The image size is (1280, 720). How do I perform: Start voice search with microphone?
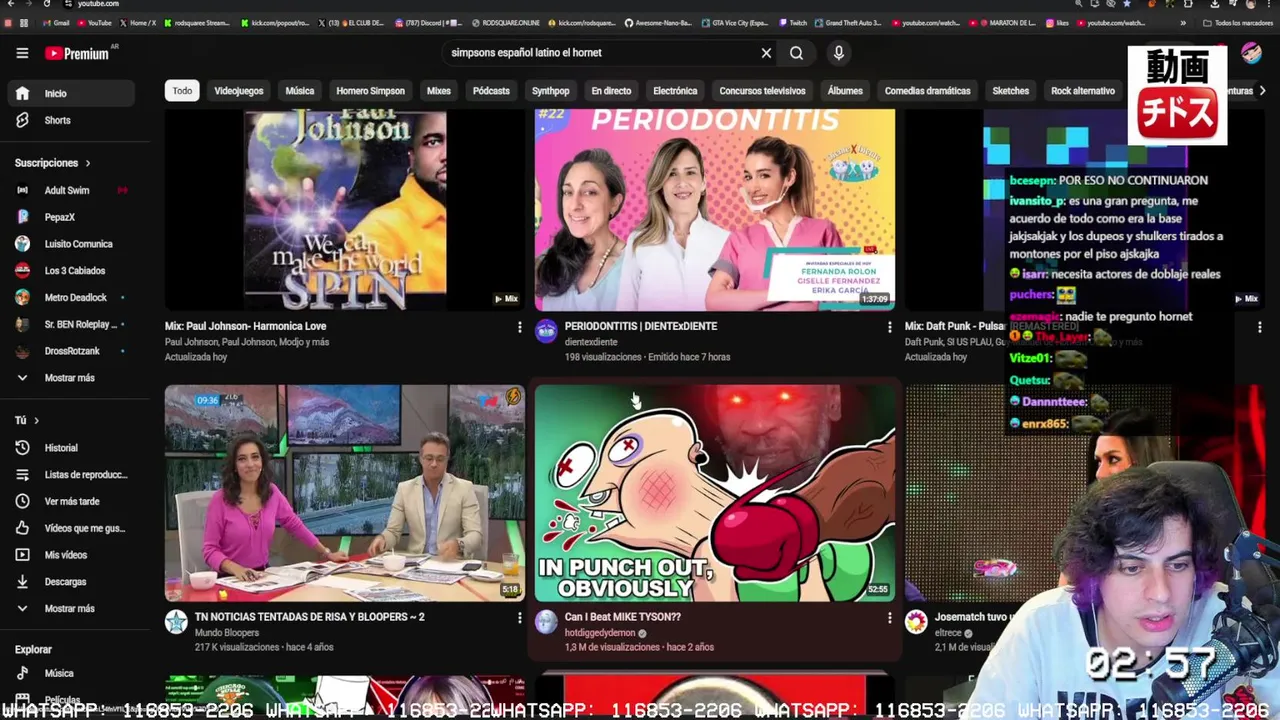click(838, 53)
